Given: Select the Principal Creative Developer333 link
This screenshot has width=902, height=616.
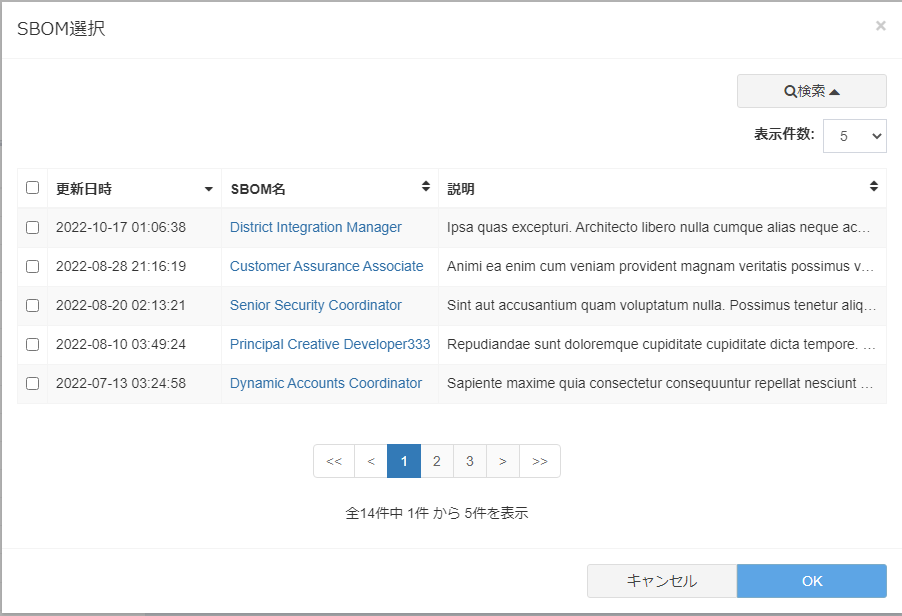Looking at the screenshot, I should (x=330, y=344).
